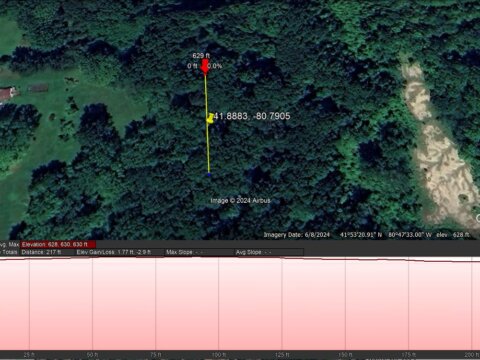
Task: Click the Imagery Date: 6/8/2024 text
Action: 297,235
